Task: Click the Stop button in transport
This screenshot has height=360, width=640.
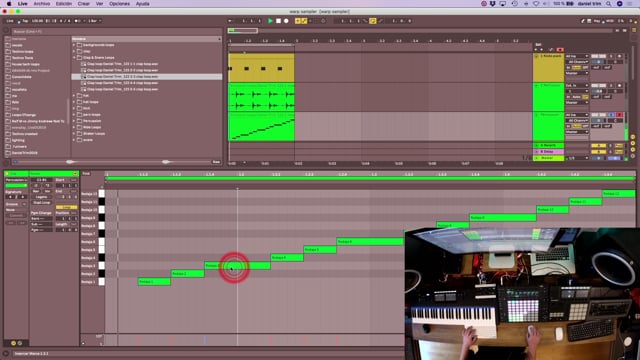Action: click(x=278, y=21)
